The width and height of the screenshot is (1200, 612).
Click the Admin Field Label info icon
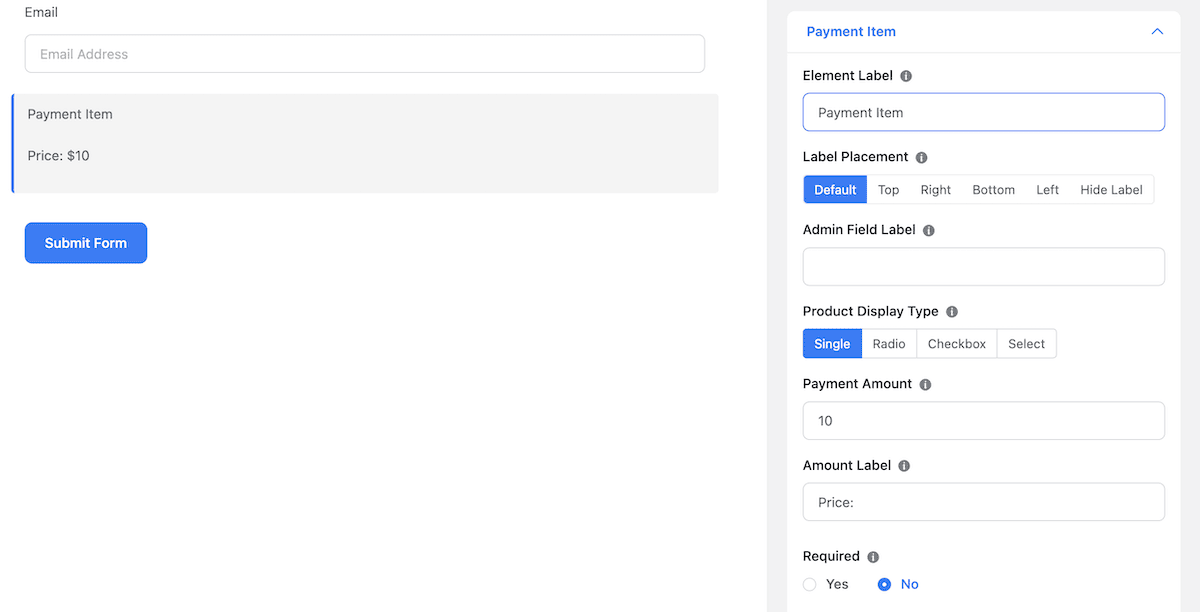929,230
